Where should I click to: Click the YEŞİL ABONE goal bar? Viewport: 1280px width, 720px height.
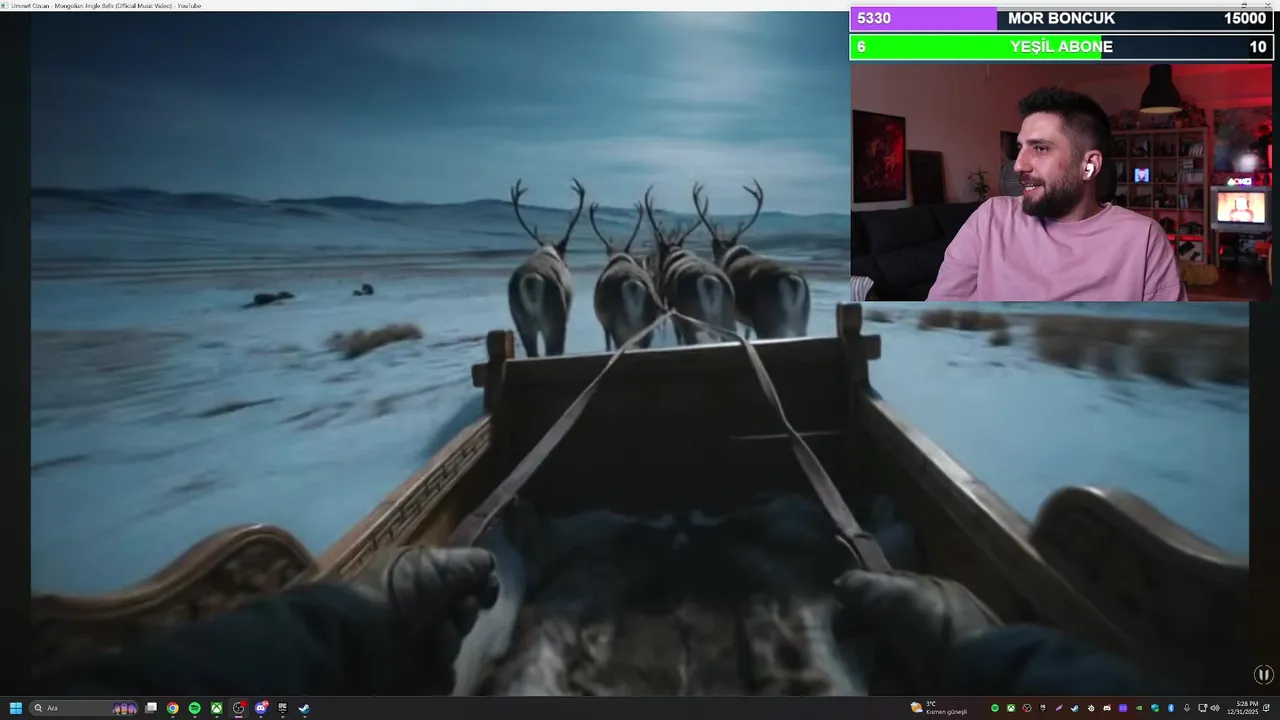pyautogui.click(x=1061, y=47)
